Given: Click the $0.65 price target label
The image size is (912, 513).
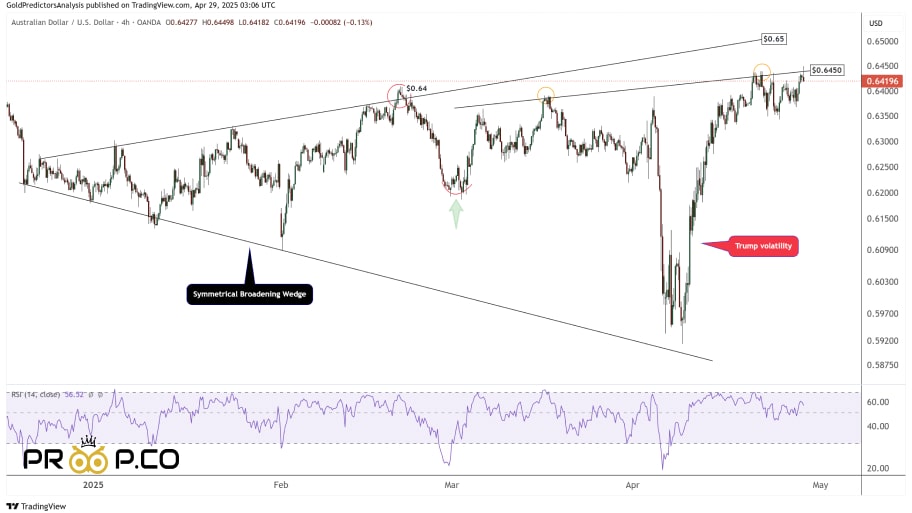Looking at the screenshot, I should click(x=773, y=39).
